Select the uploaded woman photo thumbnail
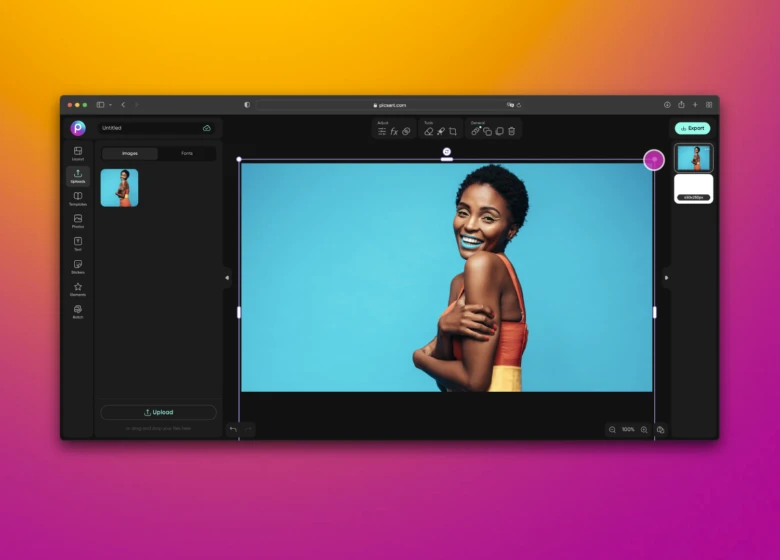The height and width of the screenshot is (560, 780). tap(119, 188)
